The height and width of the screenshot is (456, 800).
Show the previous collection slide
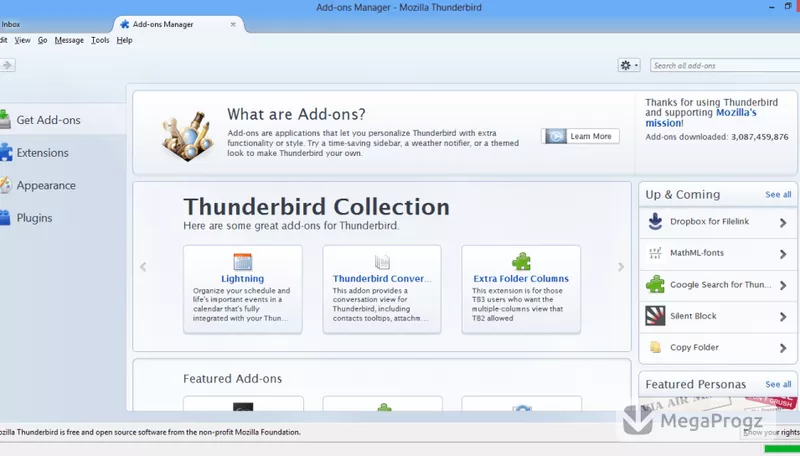(143, 267)
